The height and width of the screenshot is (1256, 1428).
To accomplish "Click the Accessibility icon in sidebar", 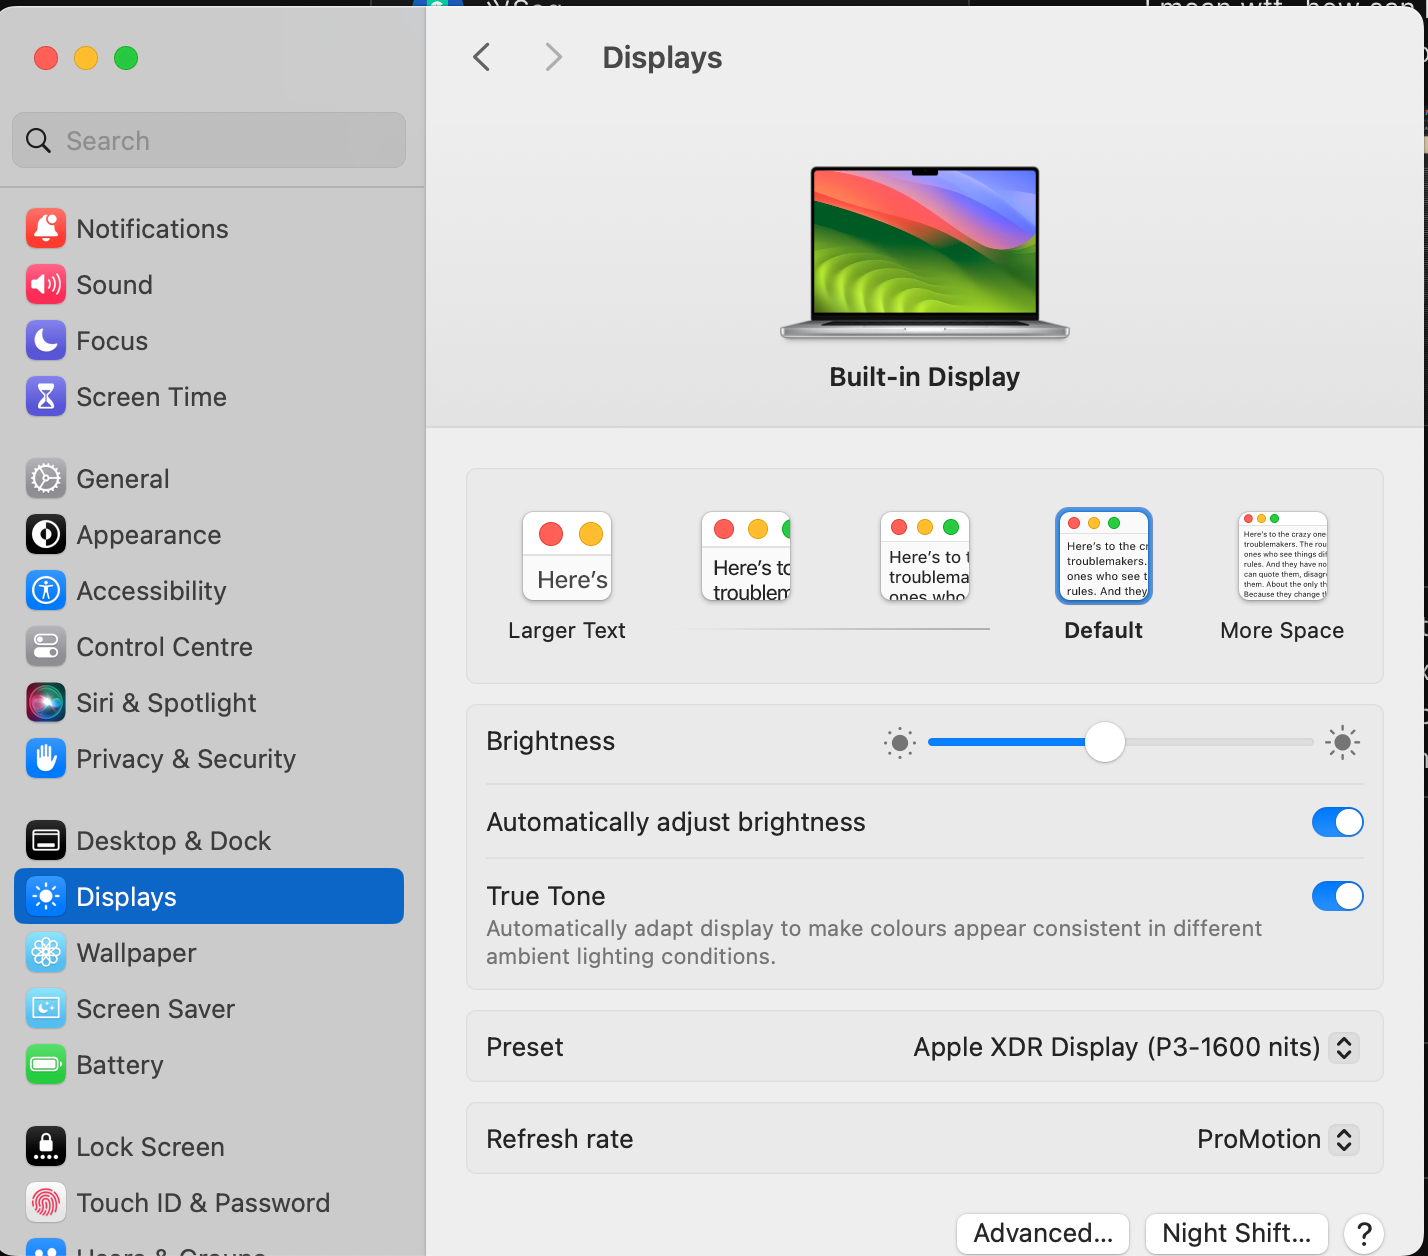I will click(46, 591).
